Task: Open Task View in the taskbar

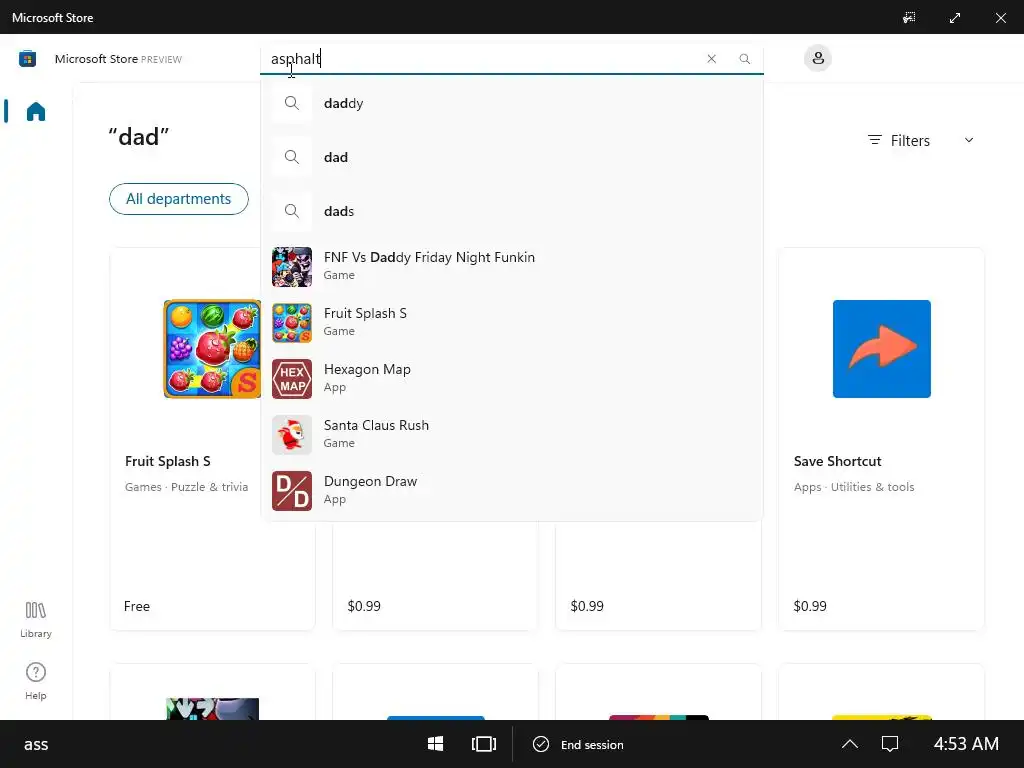Action: [484, 744]
